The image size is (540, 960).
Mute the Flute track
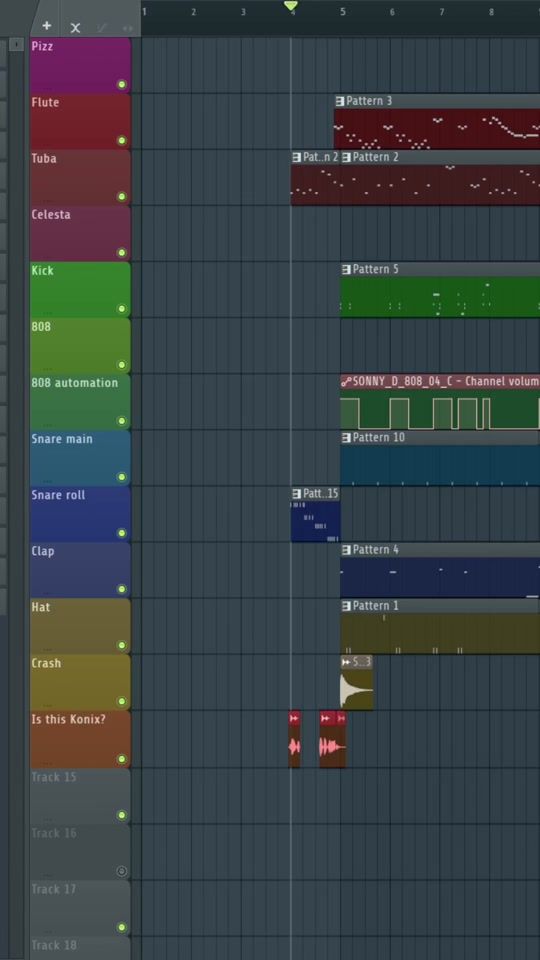pyautogui.click(x=121, y=141)
